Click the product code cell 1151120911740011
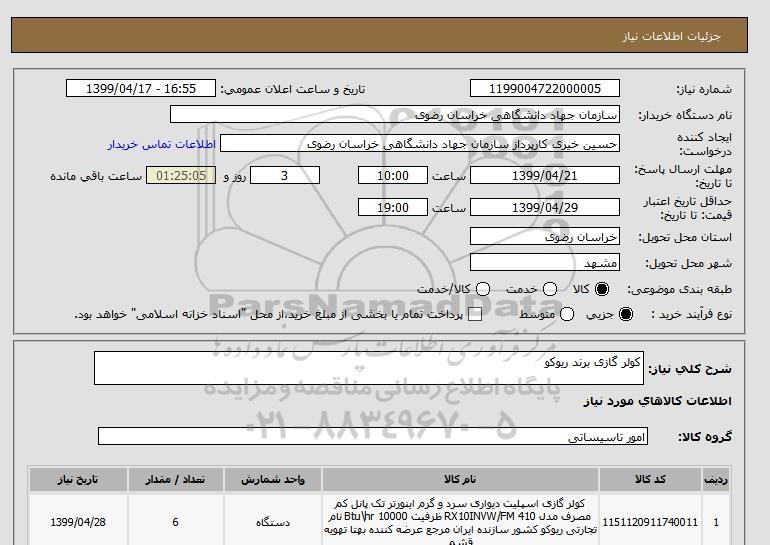The width and height of the screenshot is (770, 545). [650, 522]
